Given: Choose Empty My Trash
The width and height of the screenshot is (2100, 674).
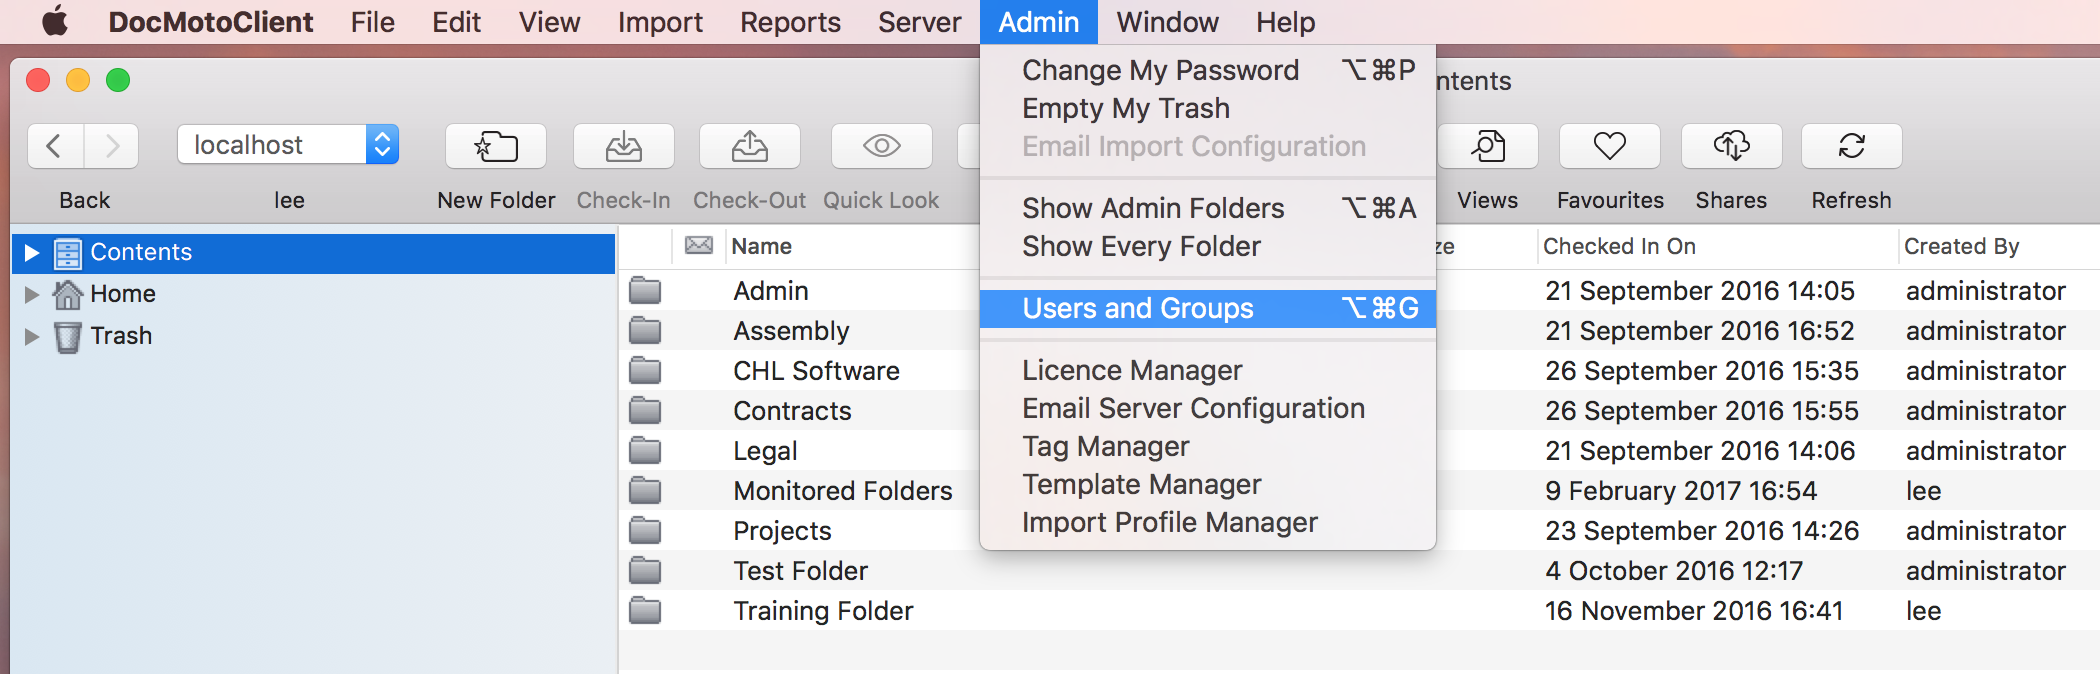Looking at the screenshot, I should 1208,108.
